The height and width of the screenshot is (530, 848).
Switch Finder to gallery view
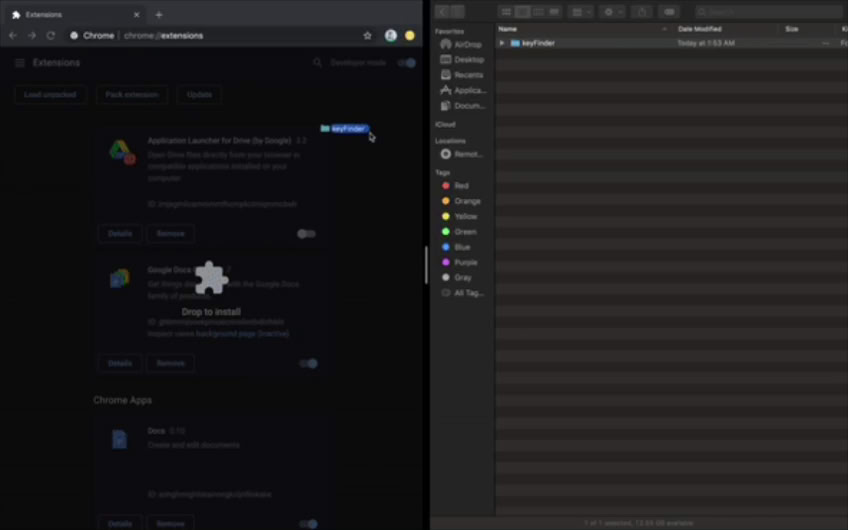[554, 11]
